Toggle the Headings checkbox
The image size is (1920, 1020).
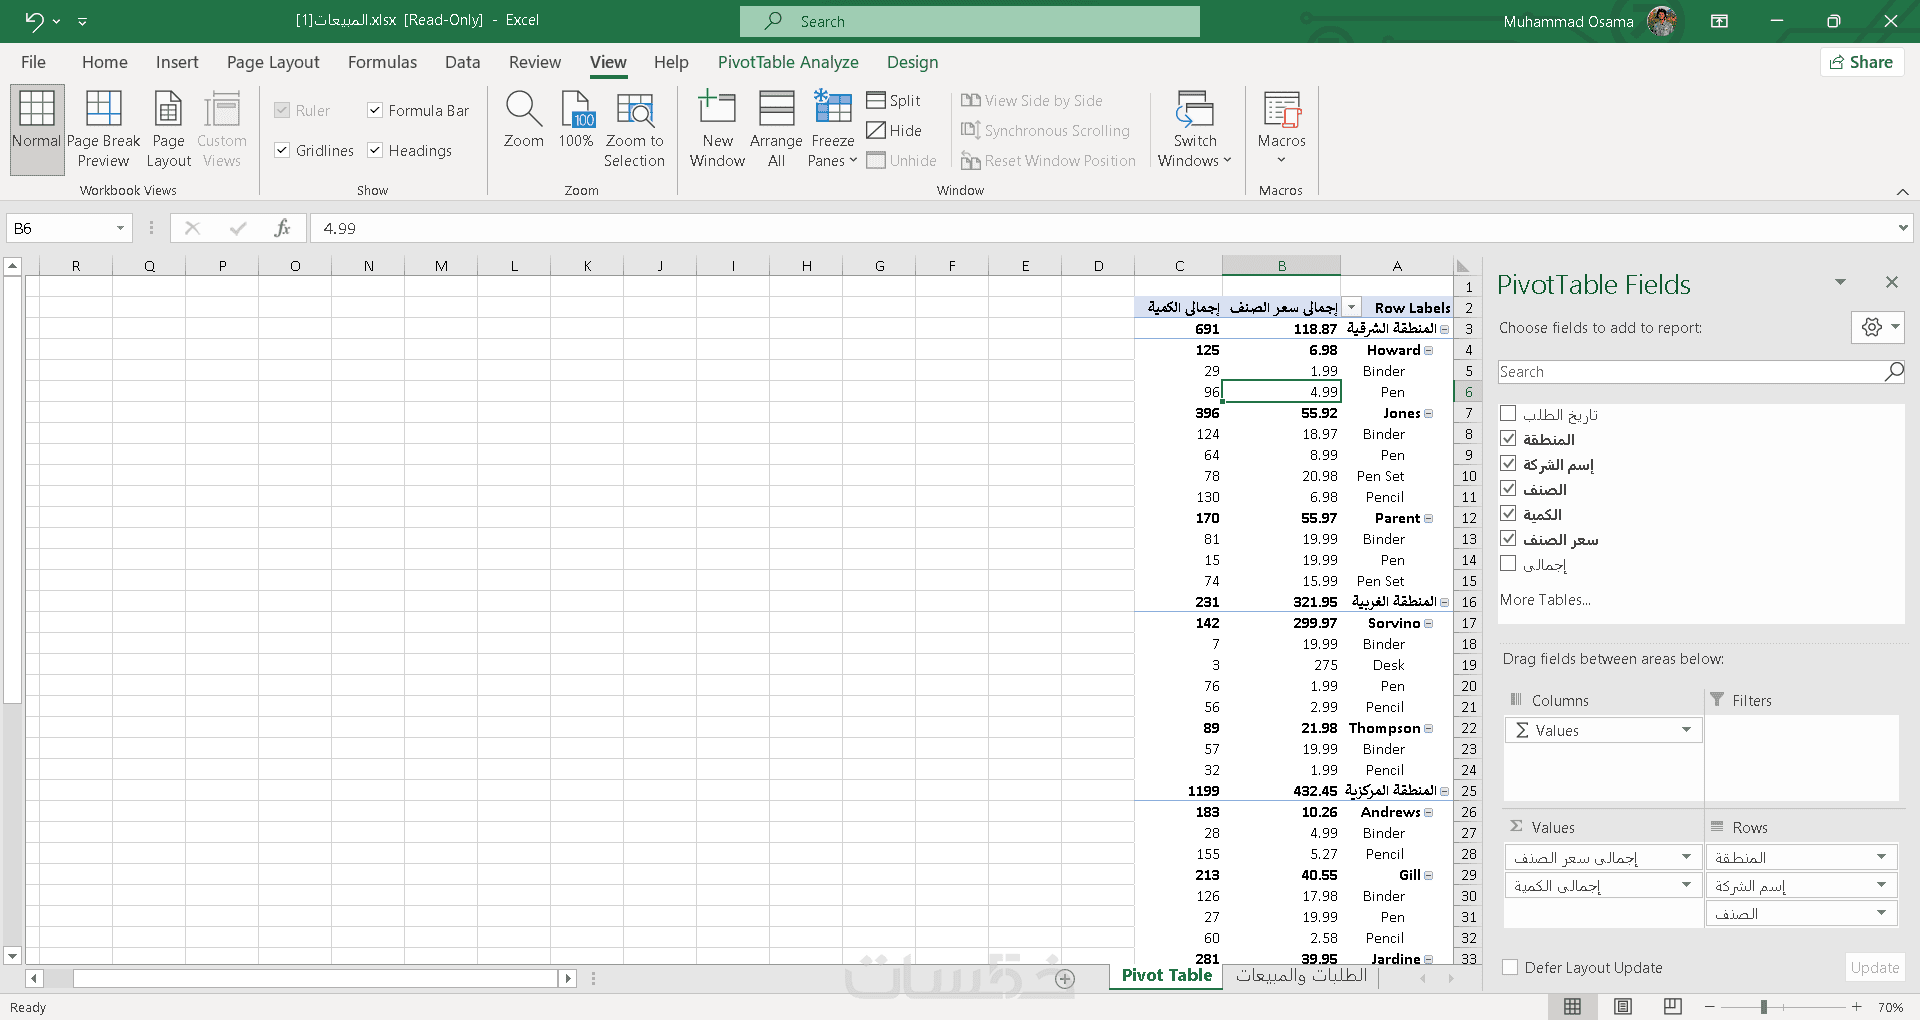pos(375,150)
